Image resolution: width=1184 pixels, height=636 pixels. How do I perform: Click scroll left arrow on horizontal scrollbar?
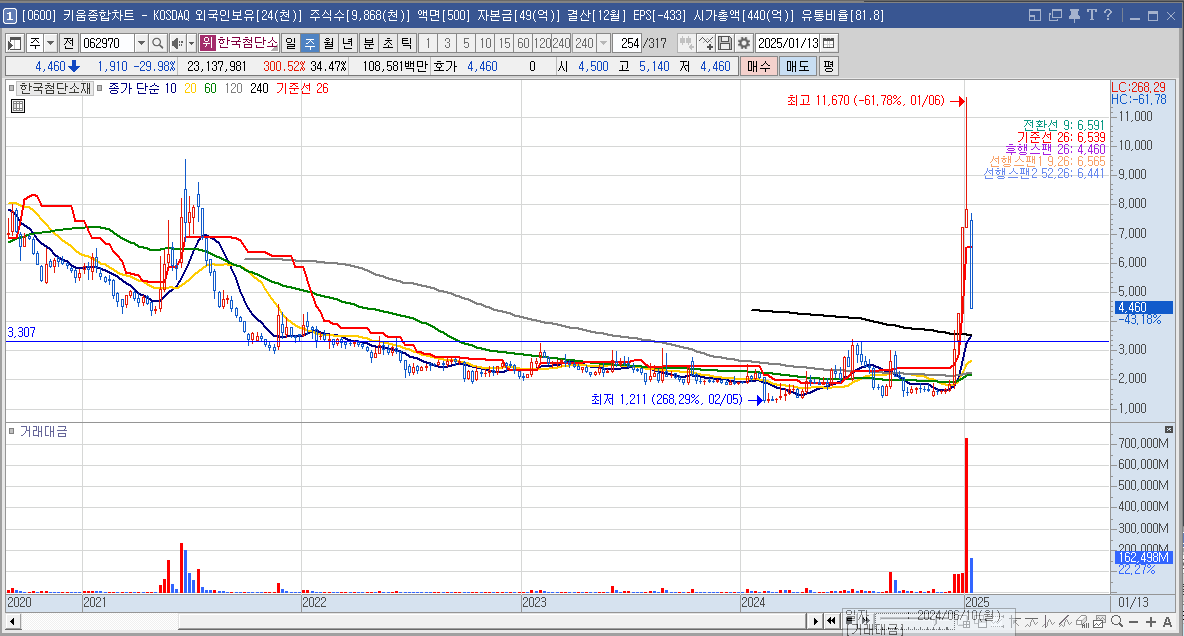click(12, 622)
